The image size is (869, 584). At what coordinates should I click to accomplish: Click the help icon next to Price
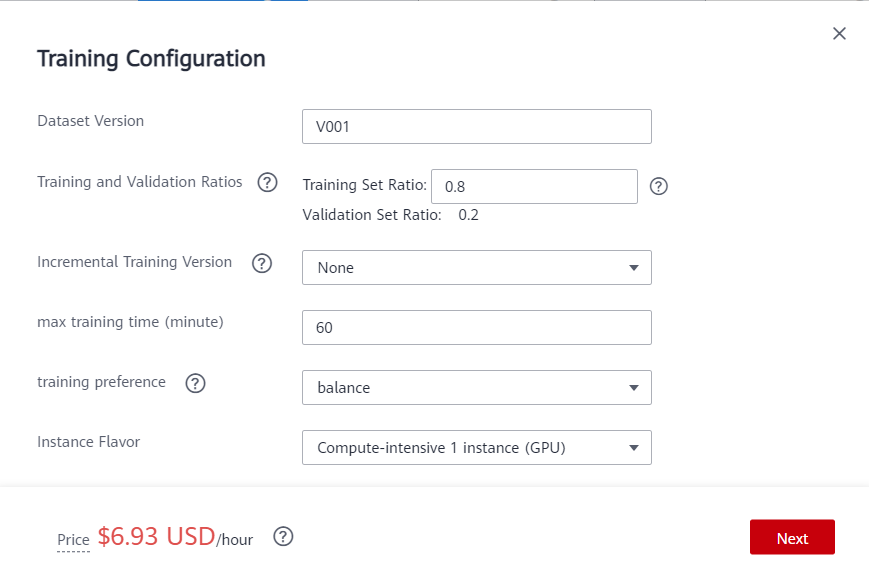pos(283,537)
